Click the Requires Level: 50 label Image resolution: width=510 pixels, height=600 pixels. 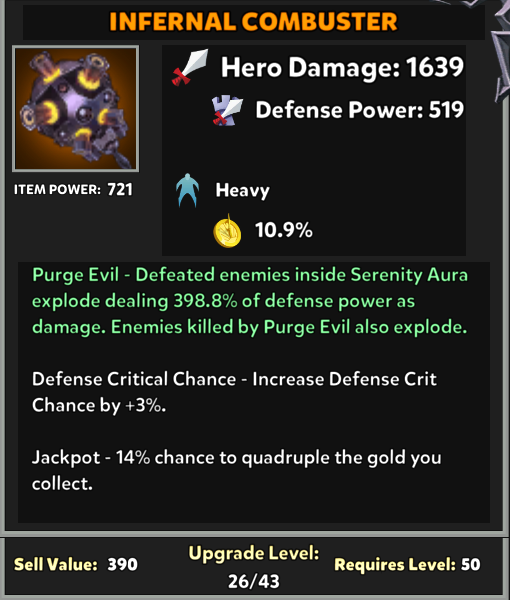(407, 564)
